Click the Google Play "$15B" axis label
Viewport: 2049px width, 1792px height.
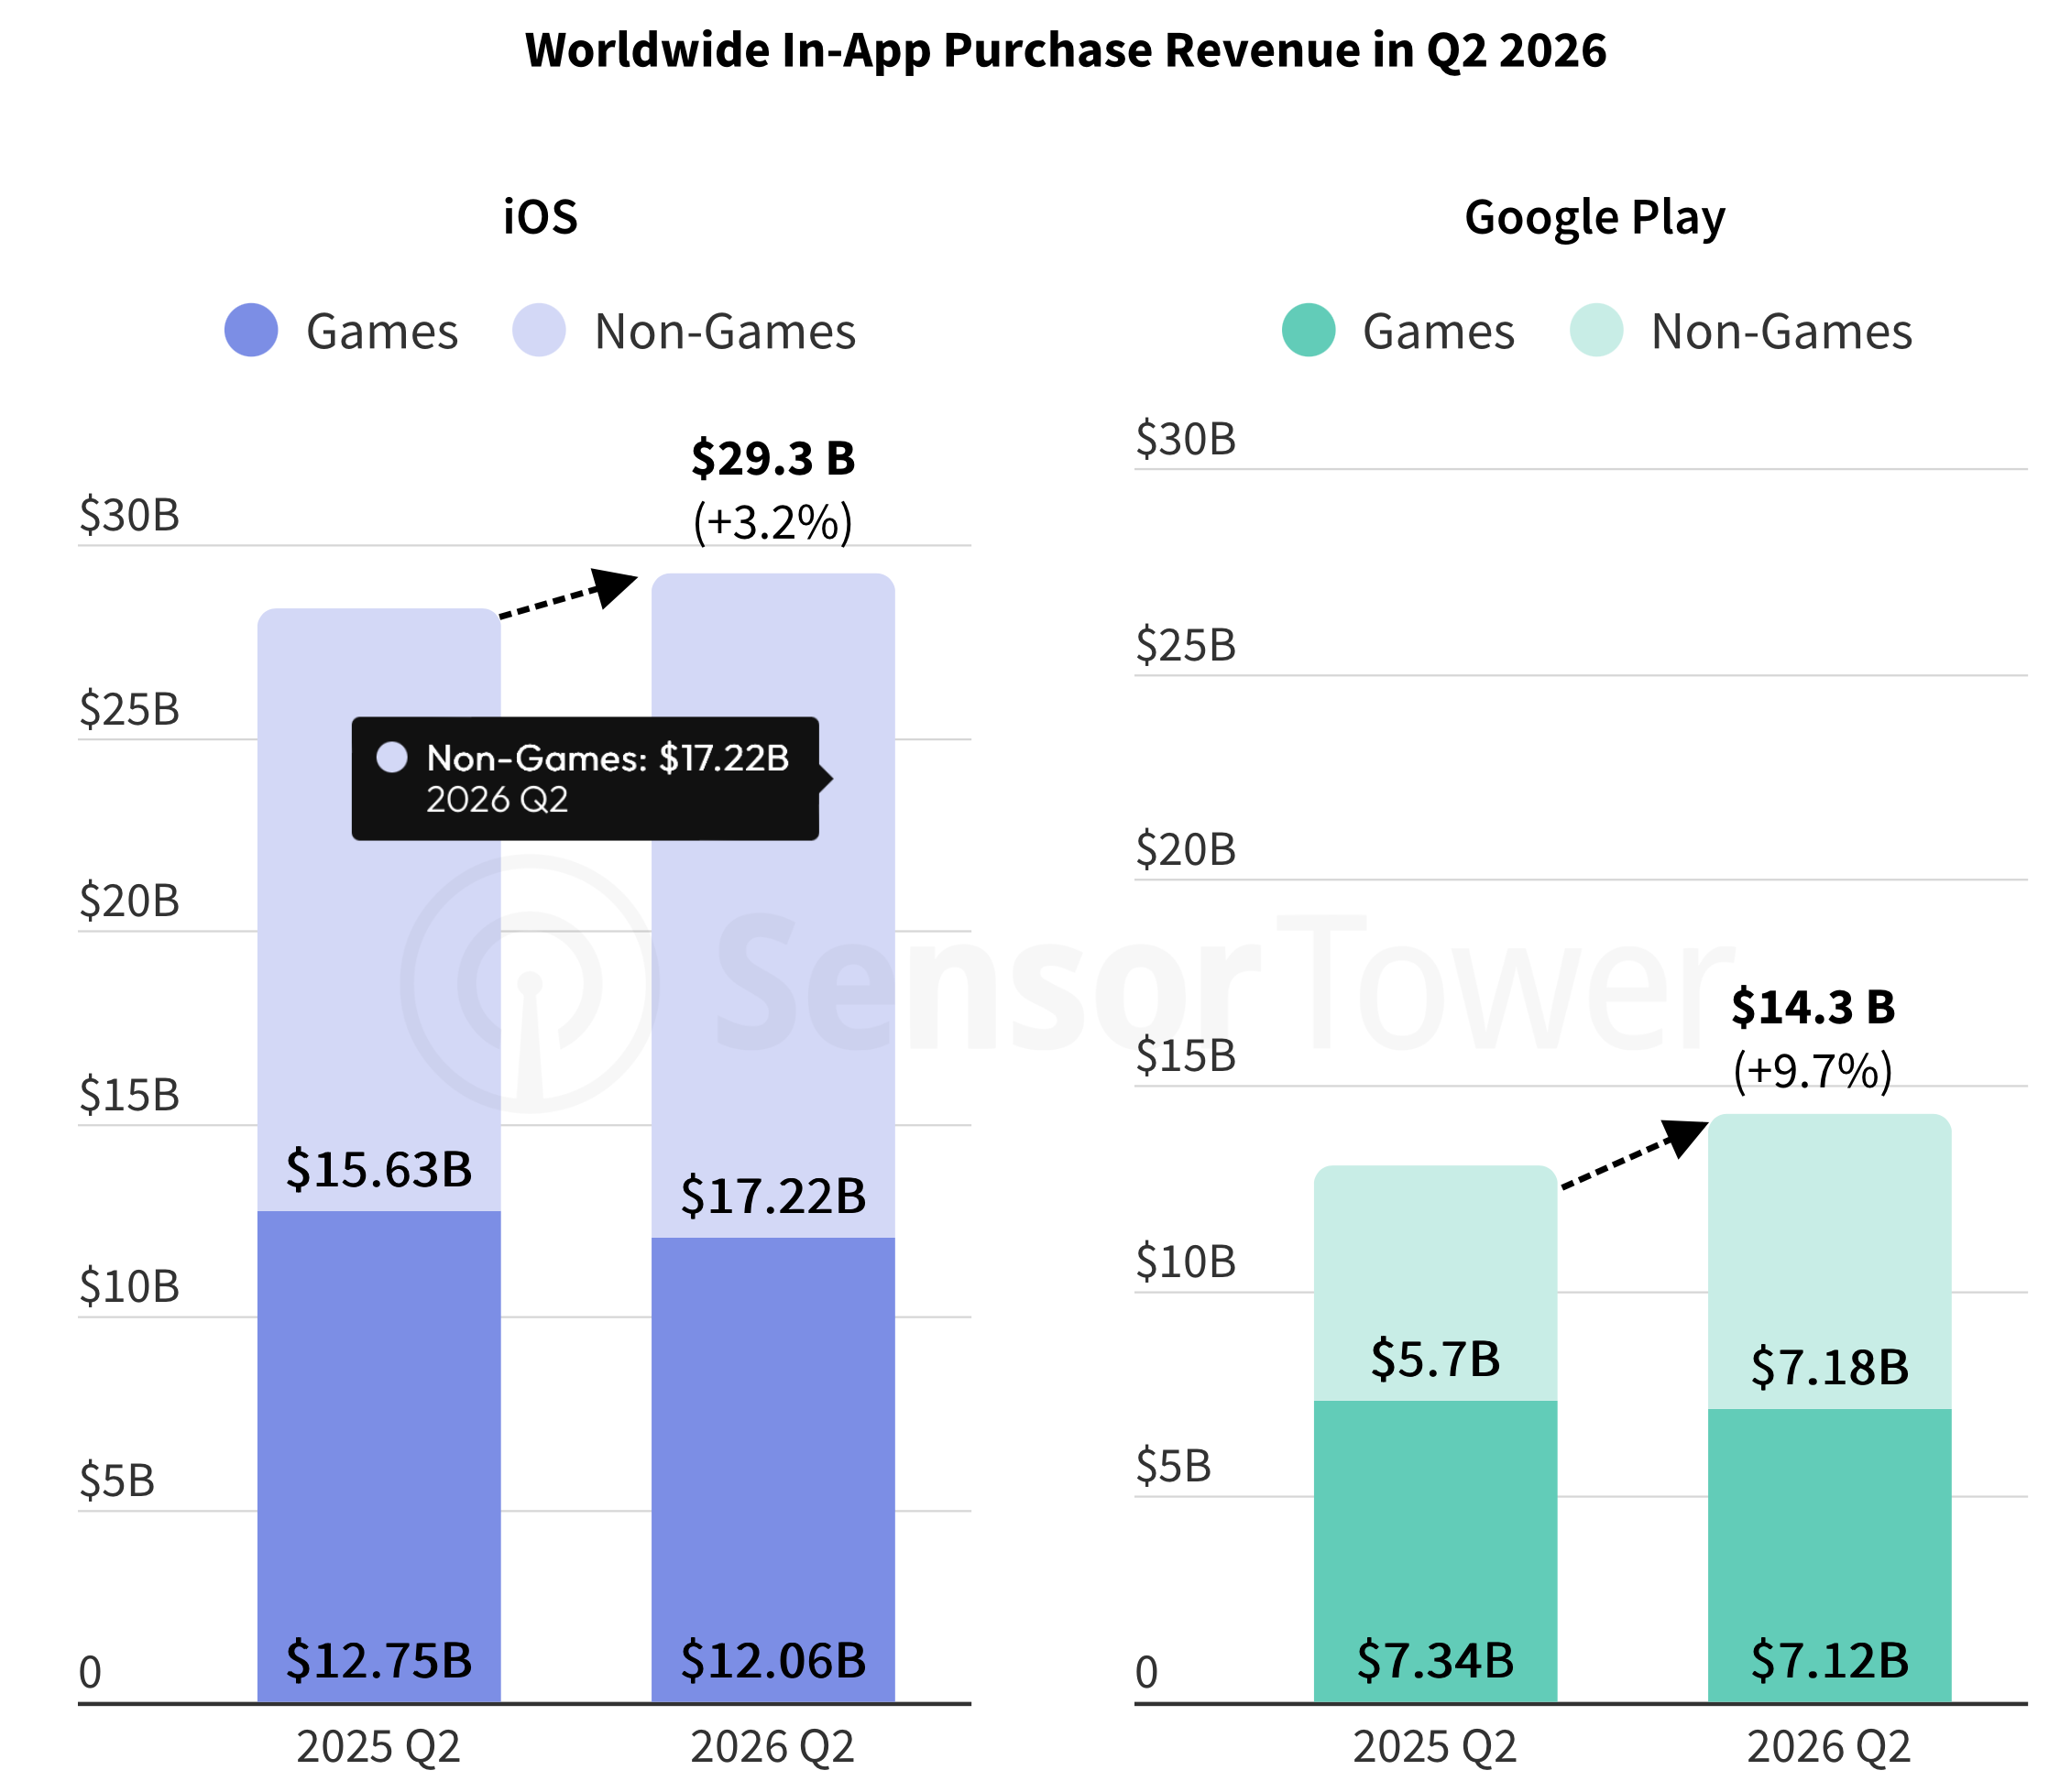(1186, 1056)
